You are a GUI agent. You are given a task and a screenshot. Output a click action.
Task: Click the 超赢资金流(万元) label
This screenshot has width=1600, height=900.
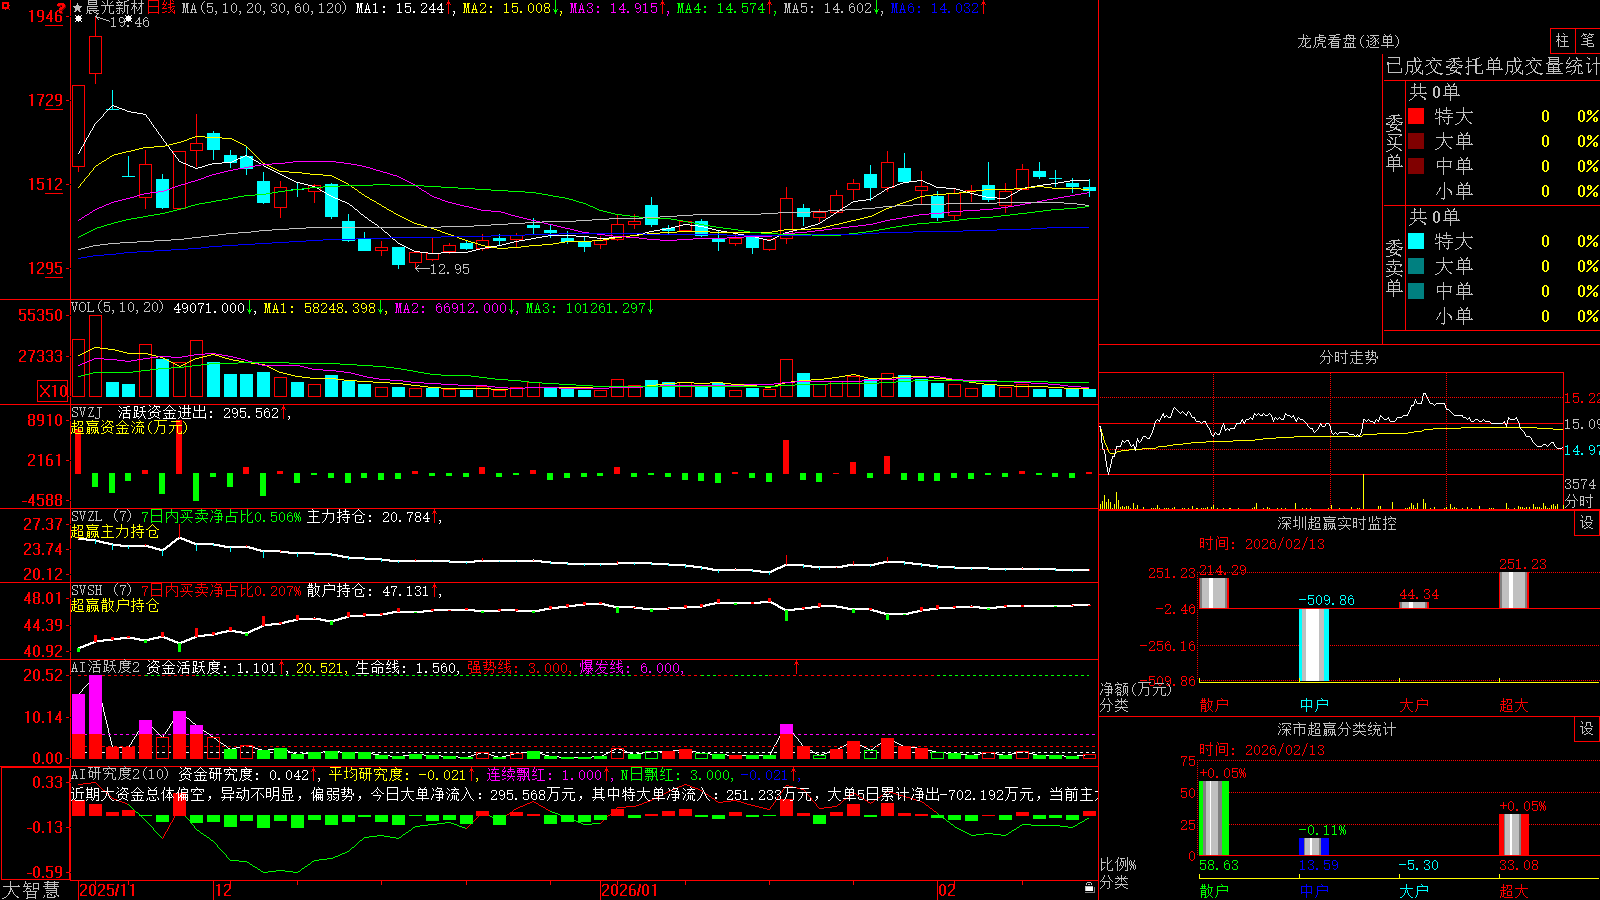click(129, 427)
